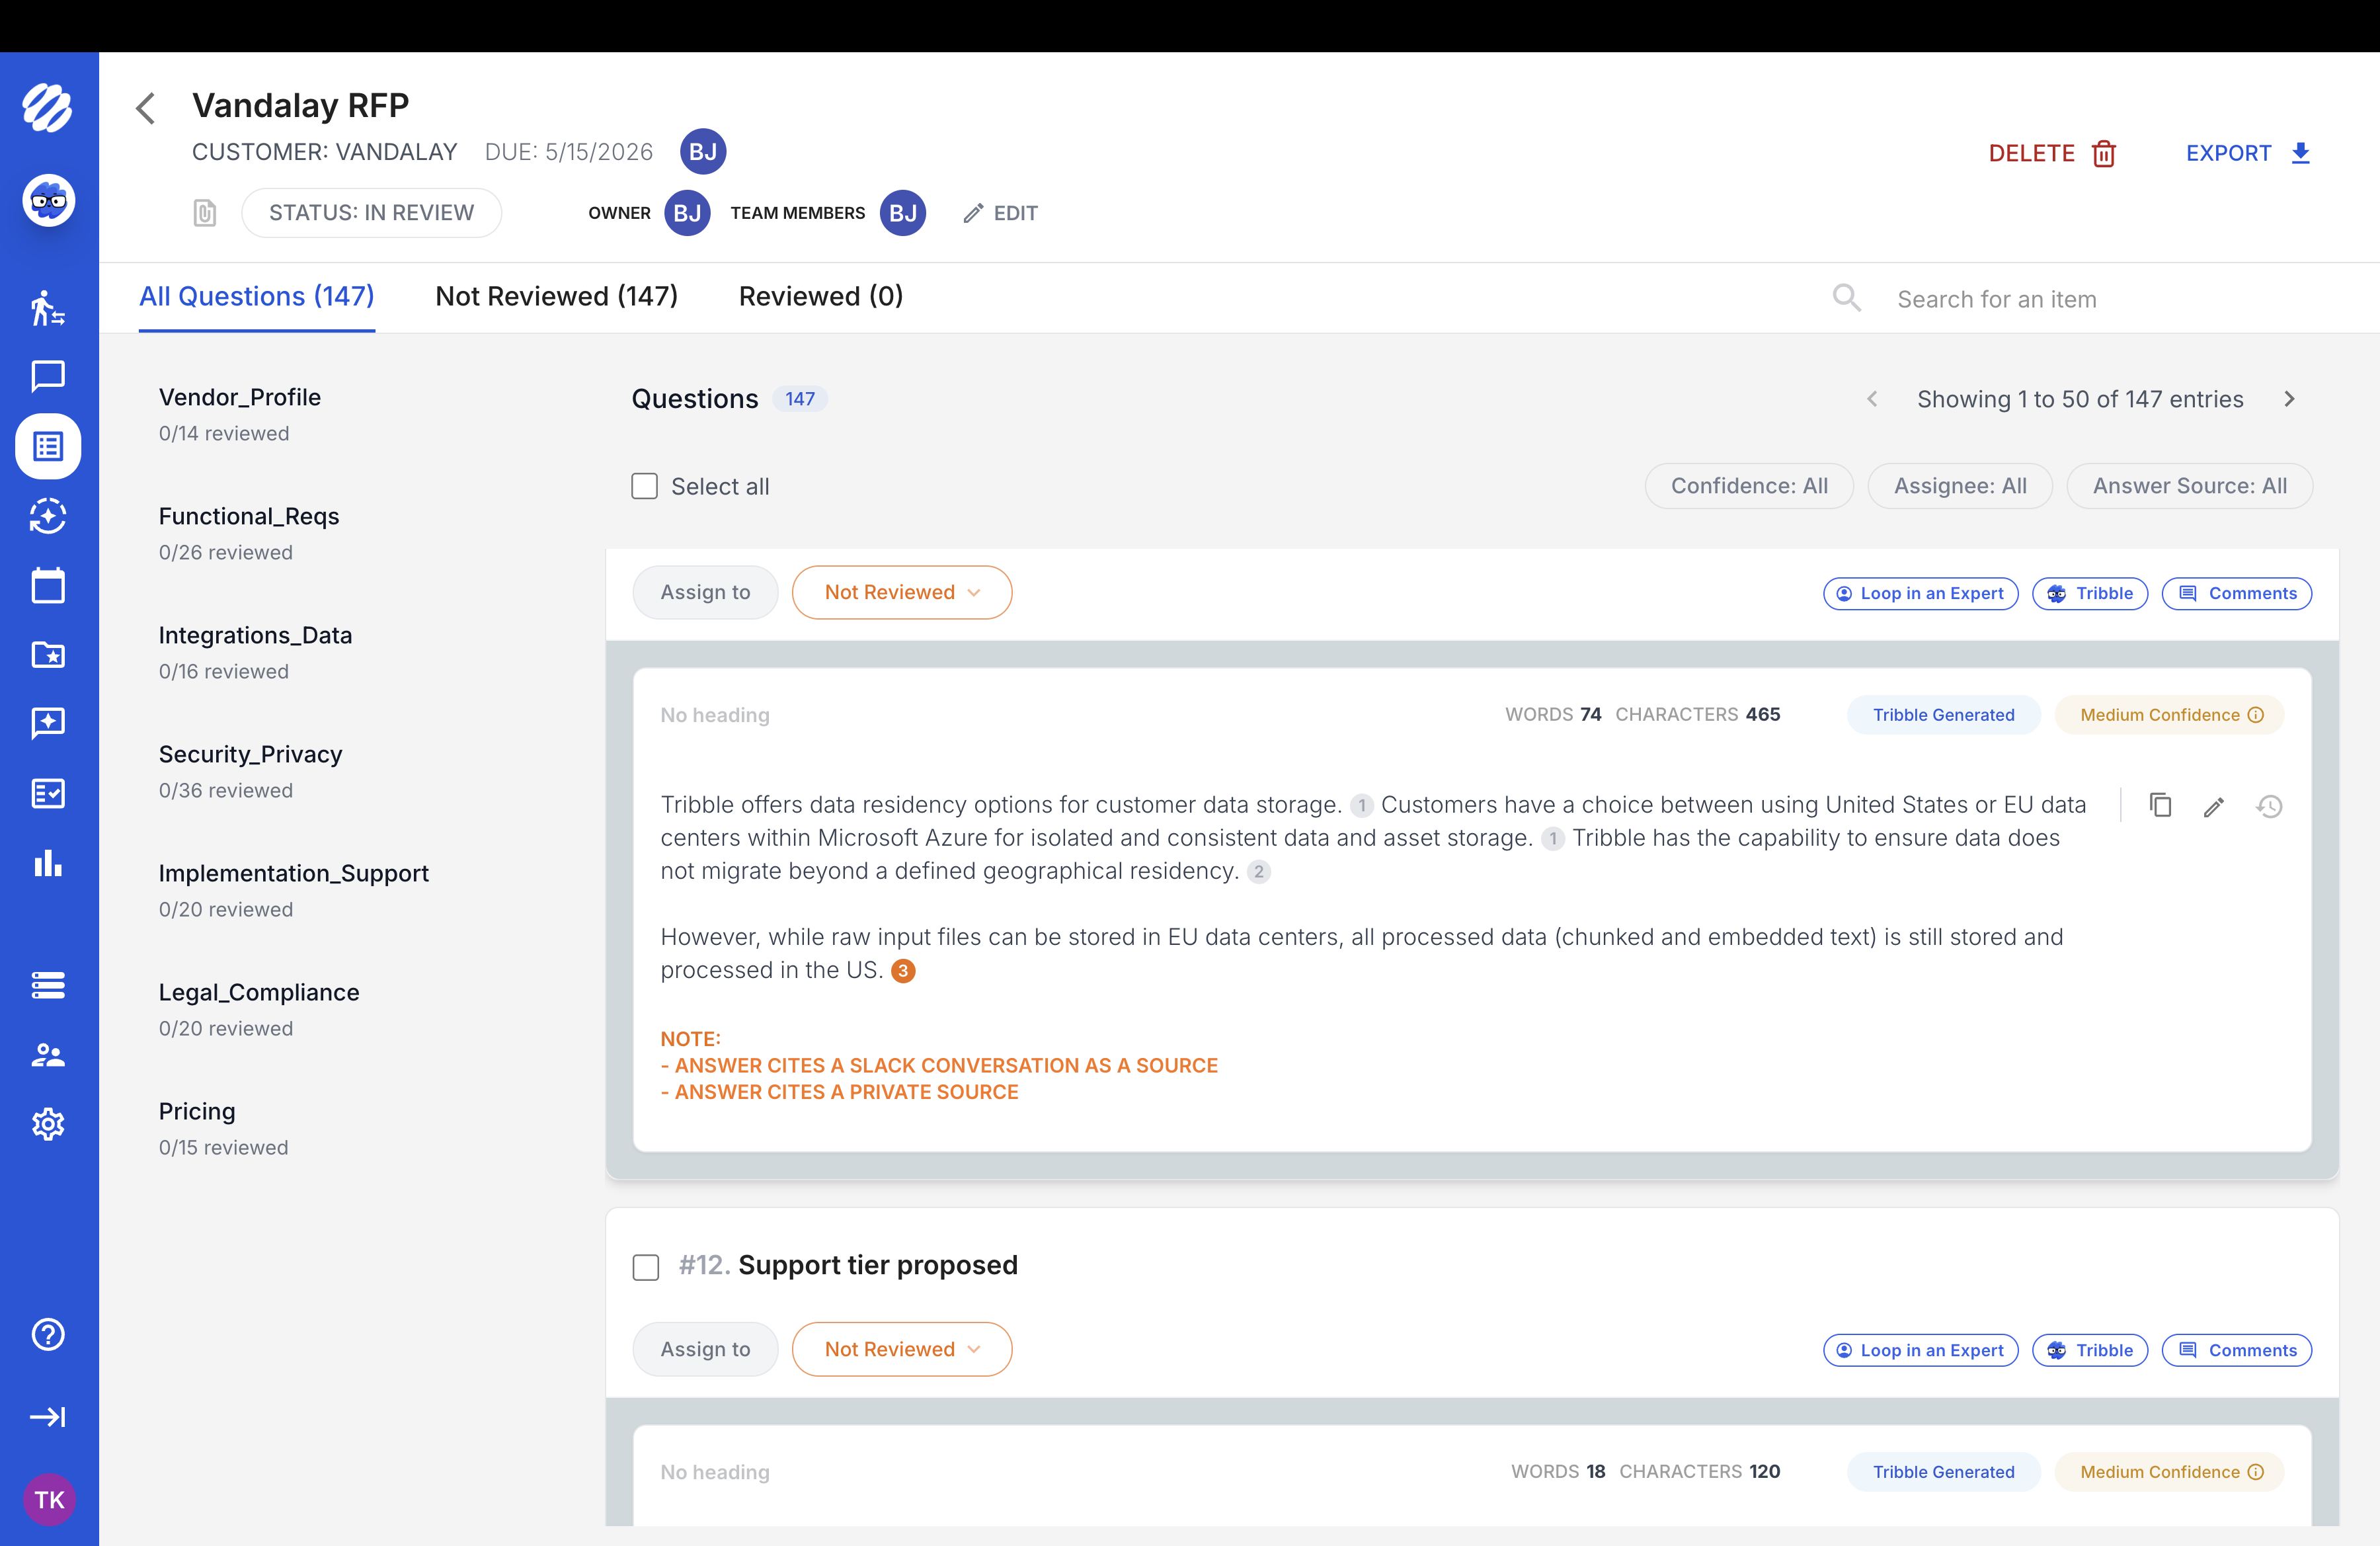The image size is (2380, 1546).
Task: Open the TK user avatar
Action: click(49, 1499)
